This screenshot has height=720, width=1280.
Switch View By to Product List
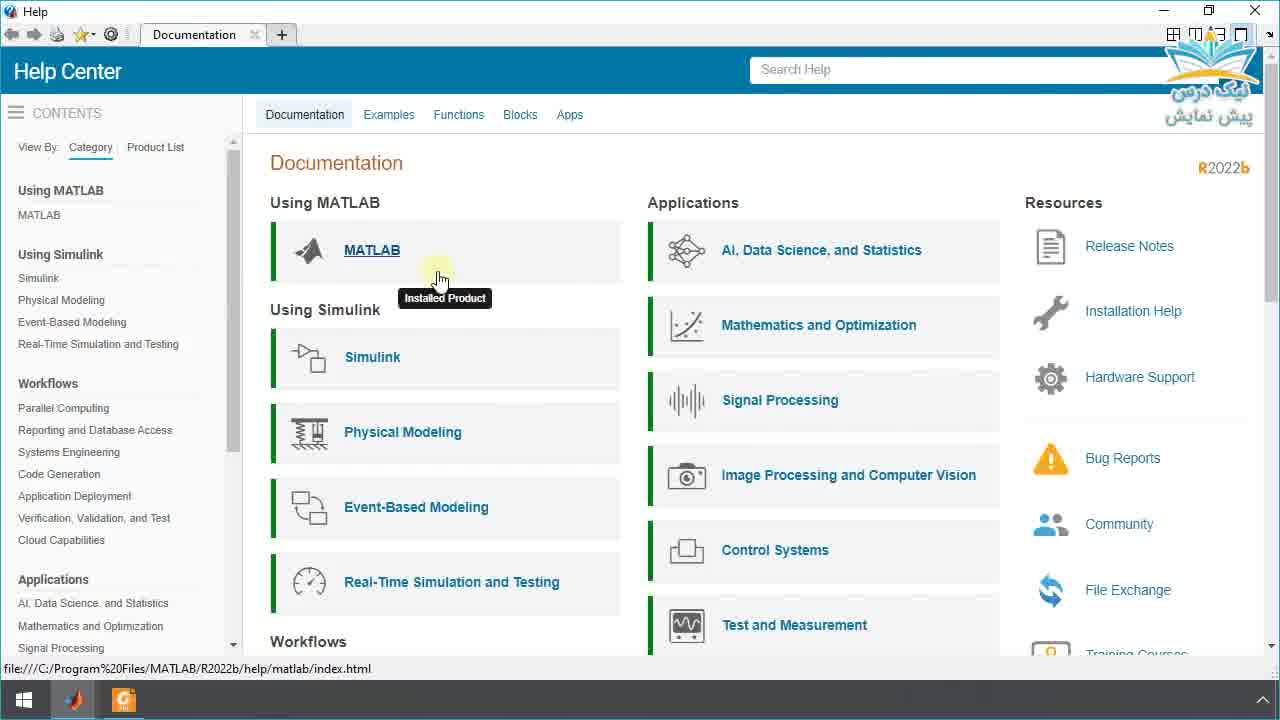coord(155,147)
